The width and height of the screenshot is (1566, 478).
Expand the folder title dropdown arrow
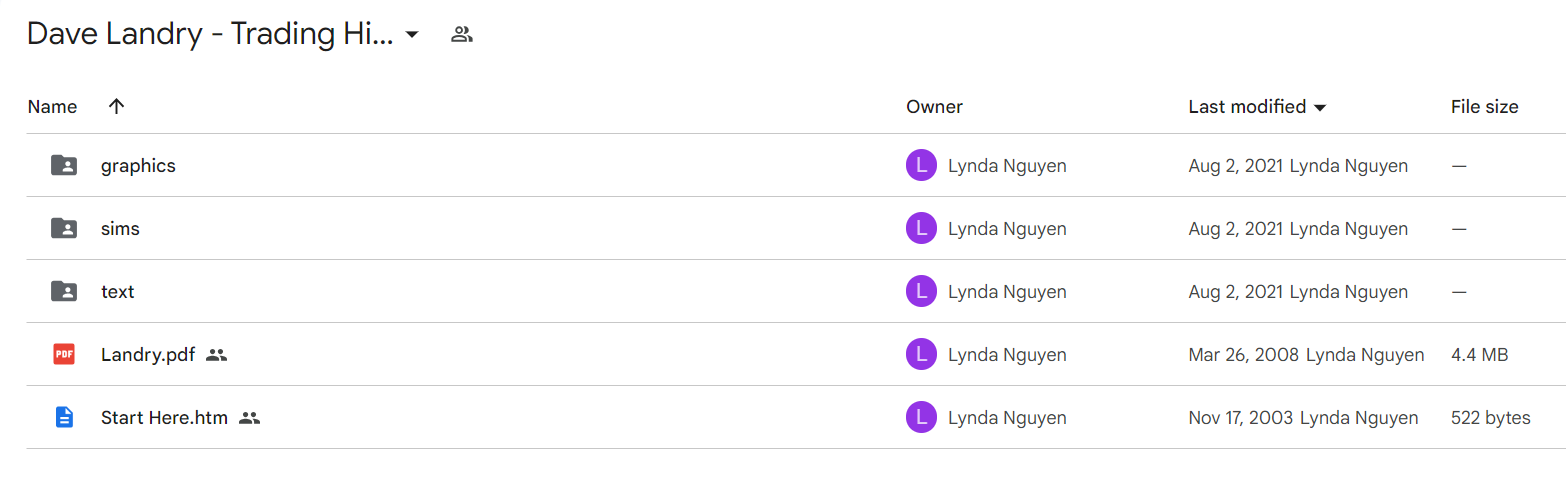(411, 35)
